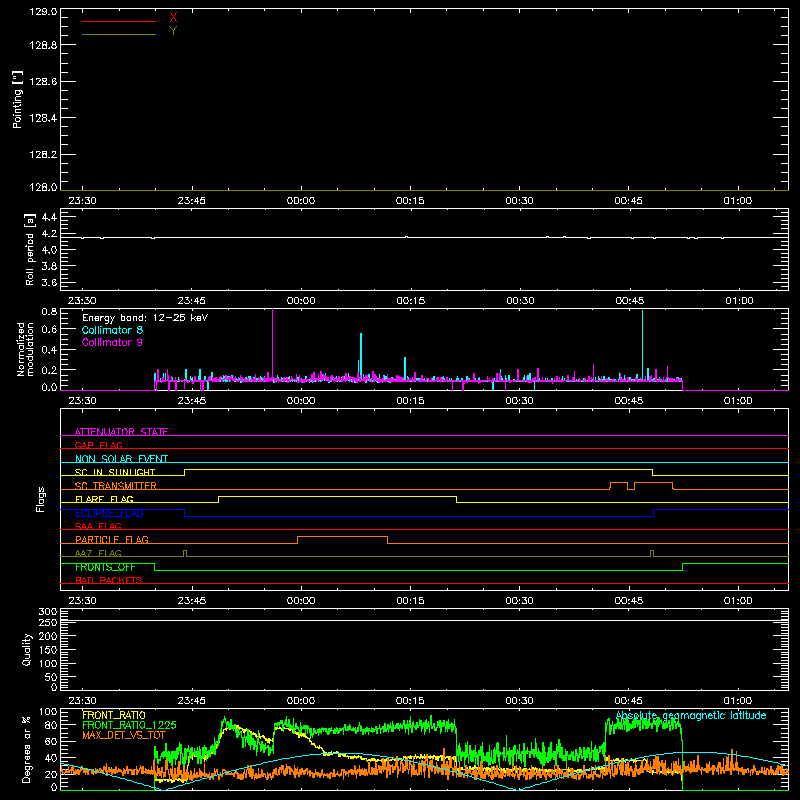Click the Degrees or % axis title
The width and height of the screenshot is (800, 800).
coord(27,750)
